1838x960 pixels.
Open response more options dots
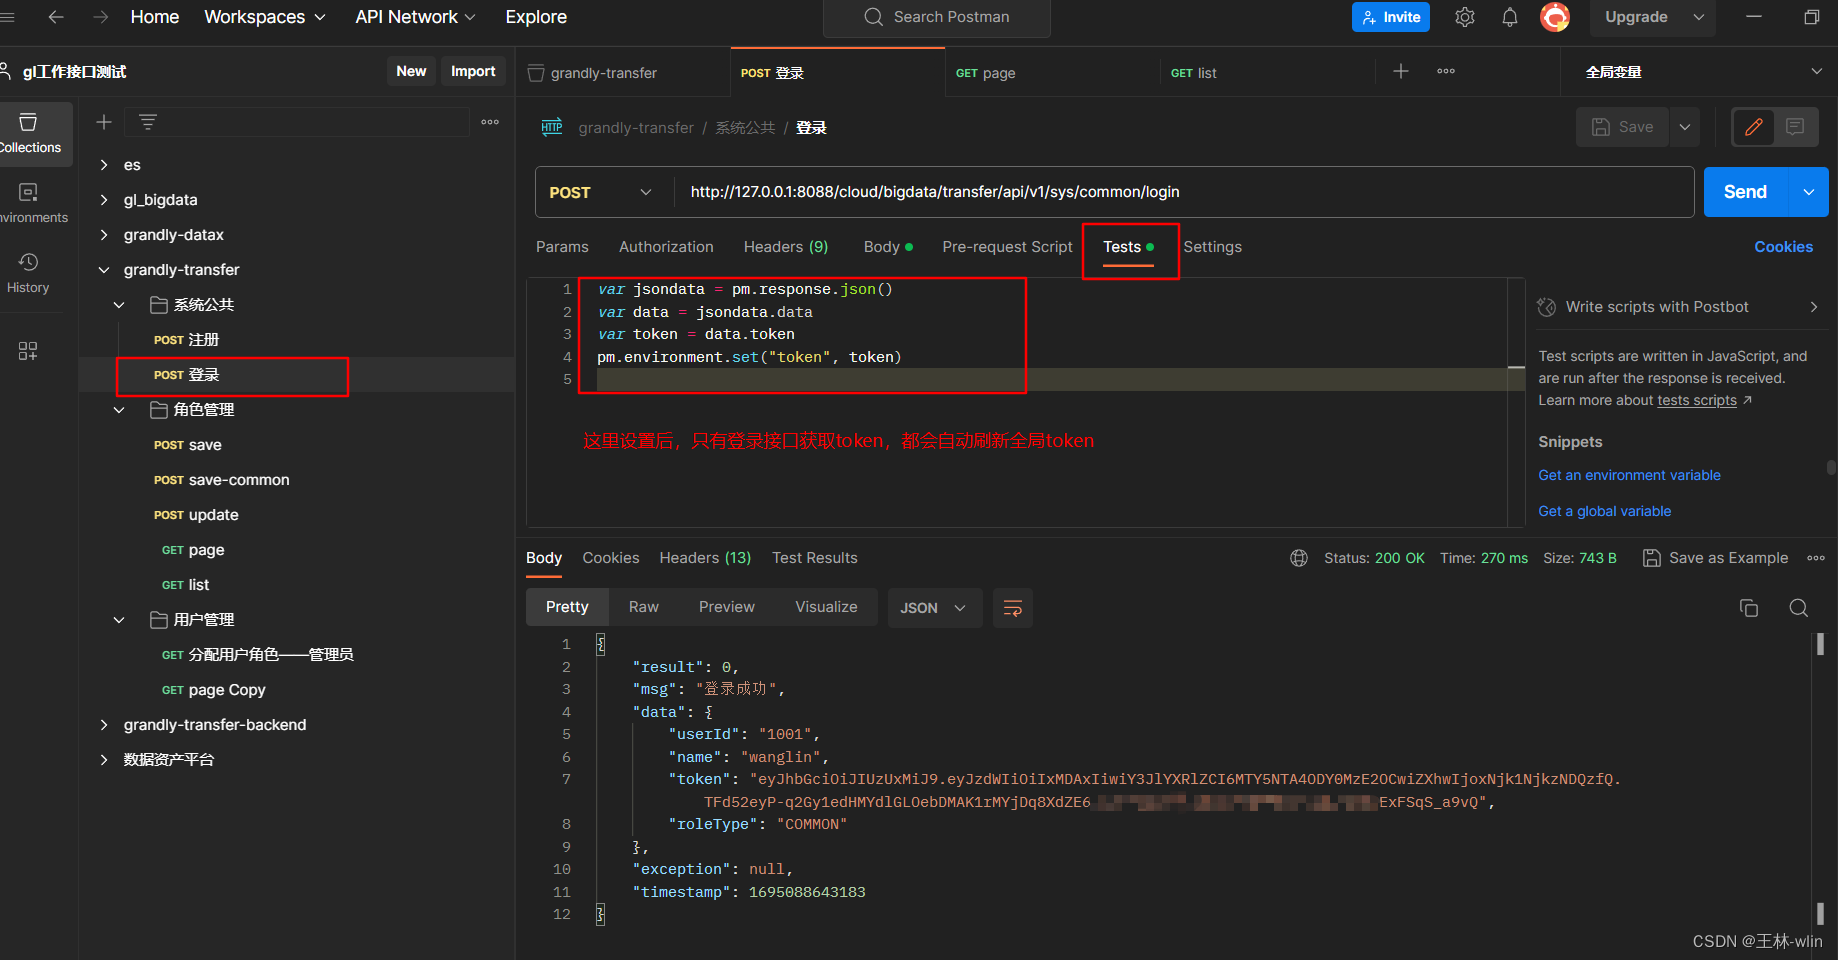pyautogui.click(x=1816, y=558)
